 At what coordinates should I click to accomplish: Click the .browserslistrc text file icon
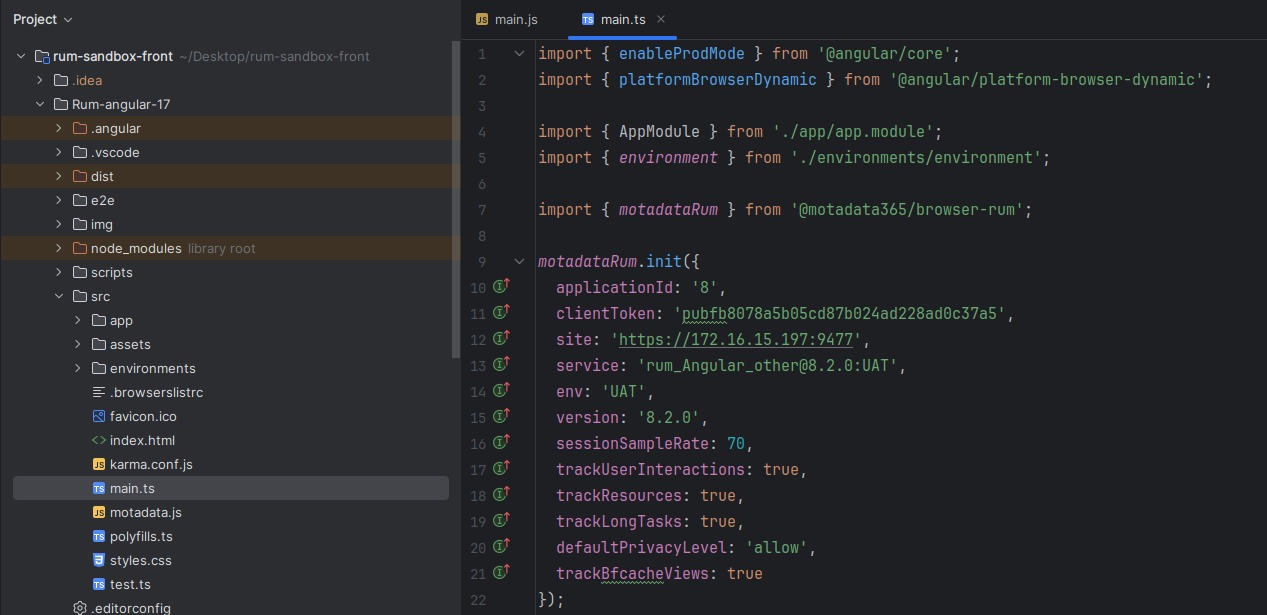[x=99, y=392]
